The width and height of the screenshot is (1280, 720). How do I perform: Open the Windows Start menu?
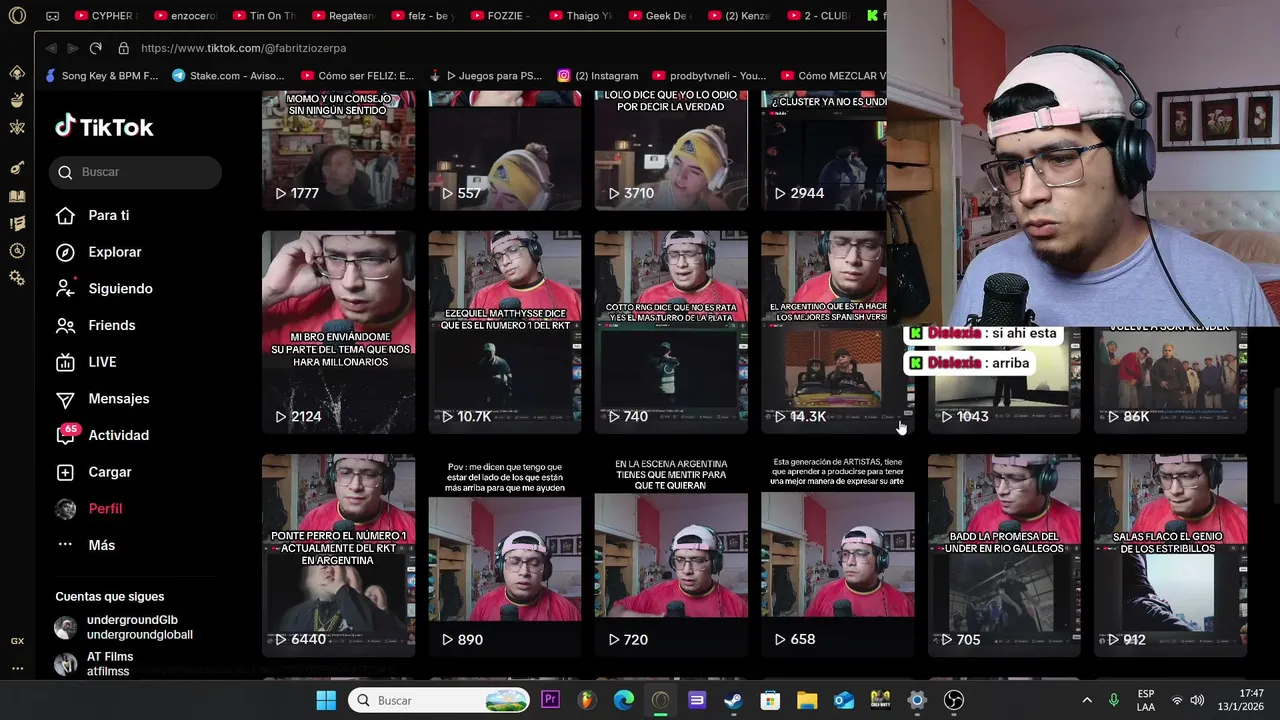(326, 700)
